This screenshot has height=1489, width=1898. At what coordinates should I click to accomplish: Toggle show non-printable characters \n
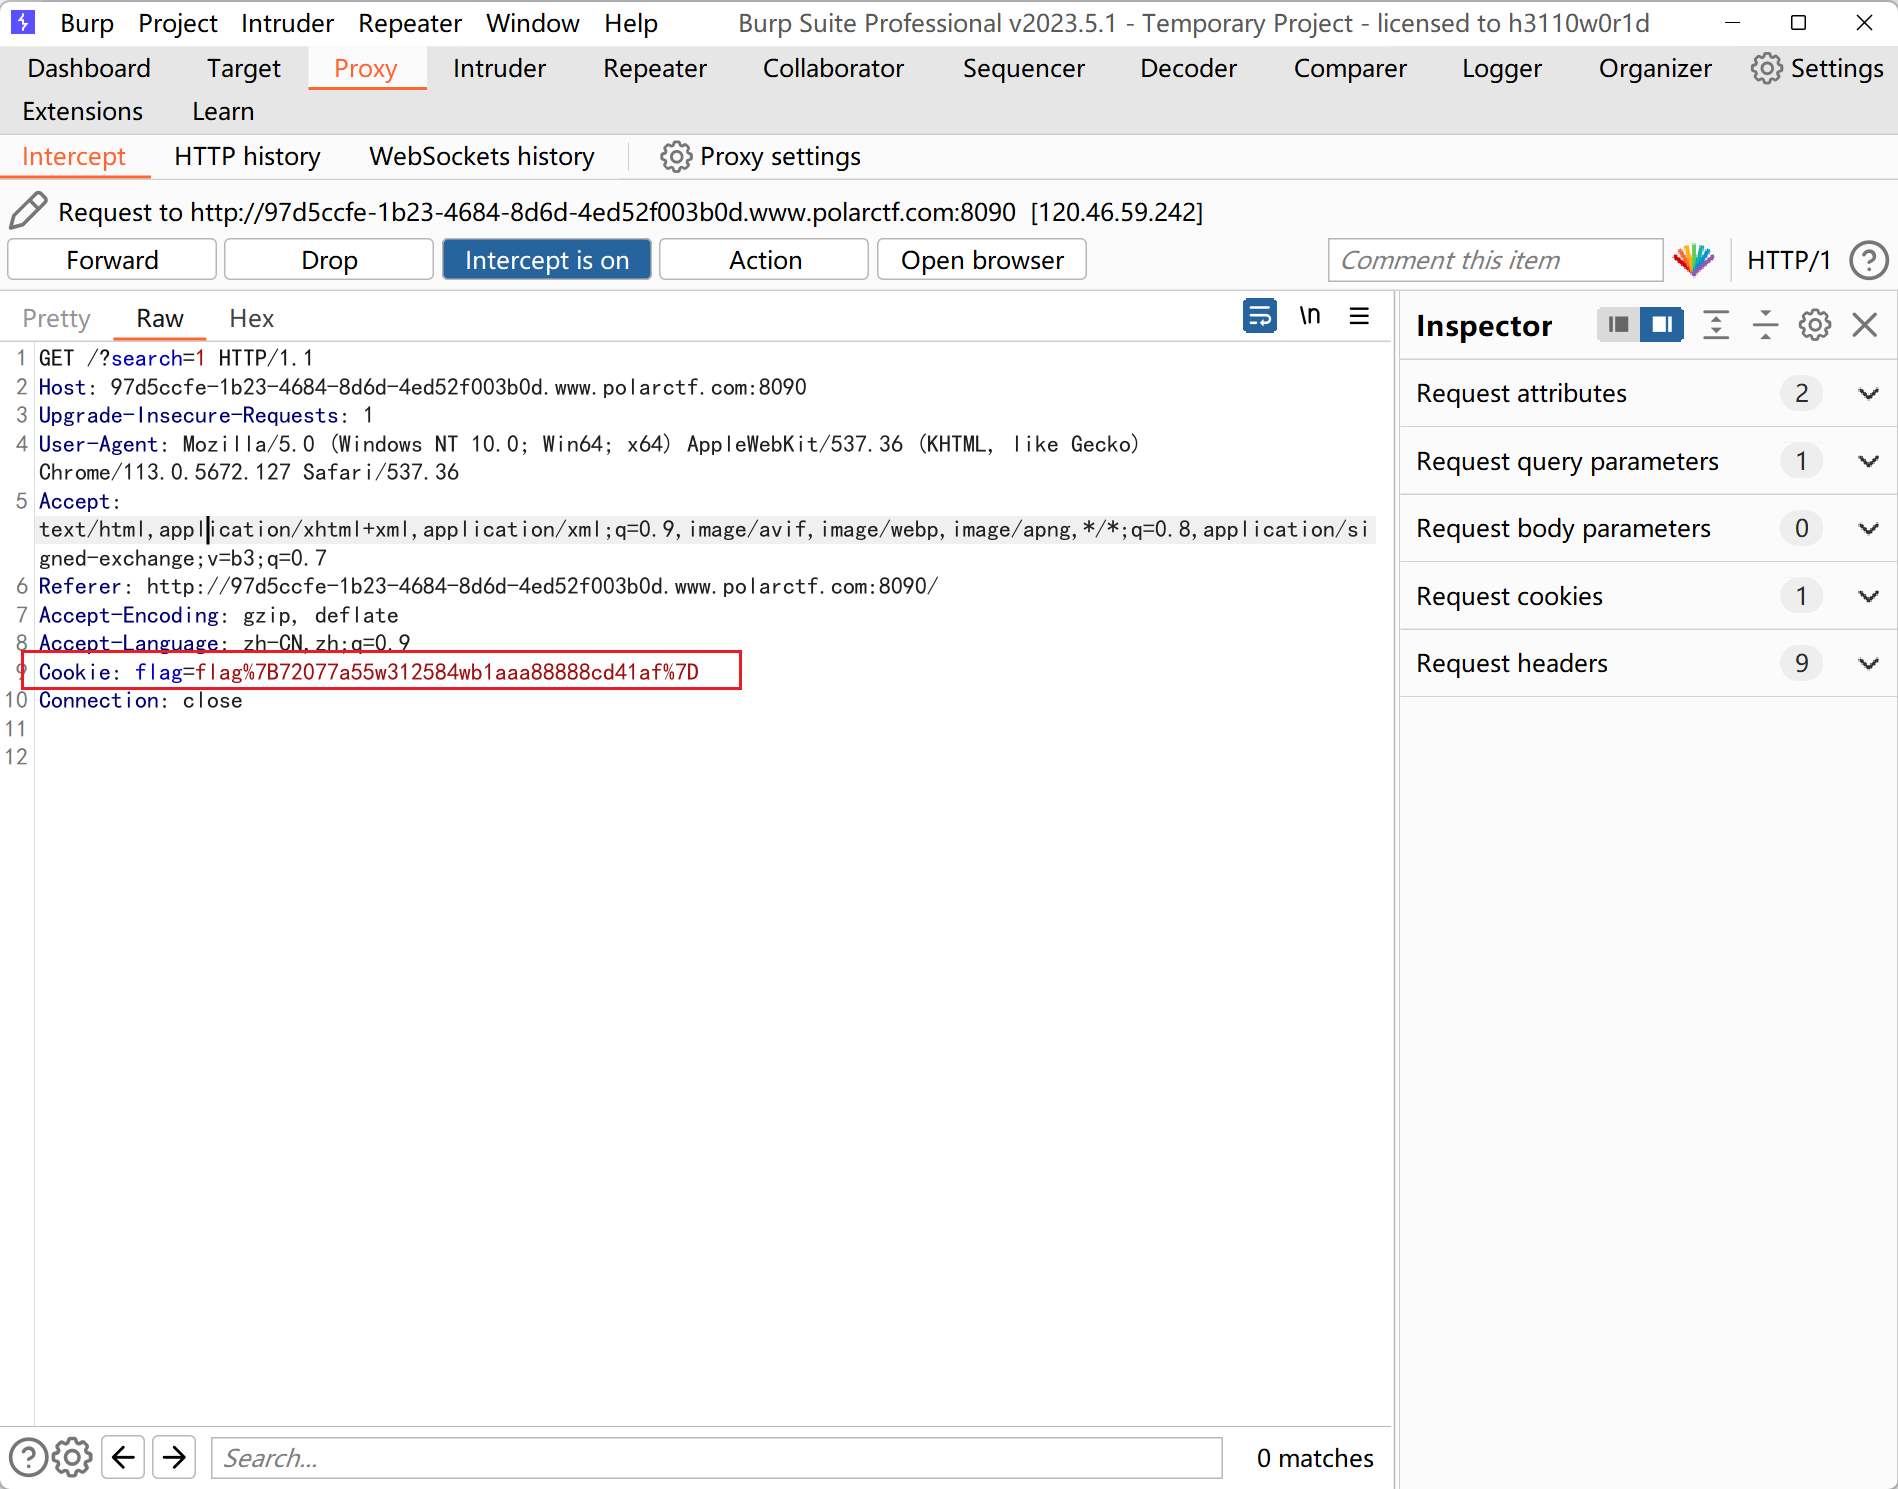pos(1310,316)
